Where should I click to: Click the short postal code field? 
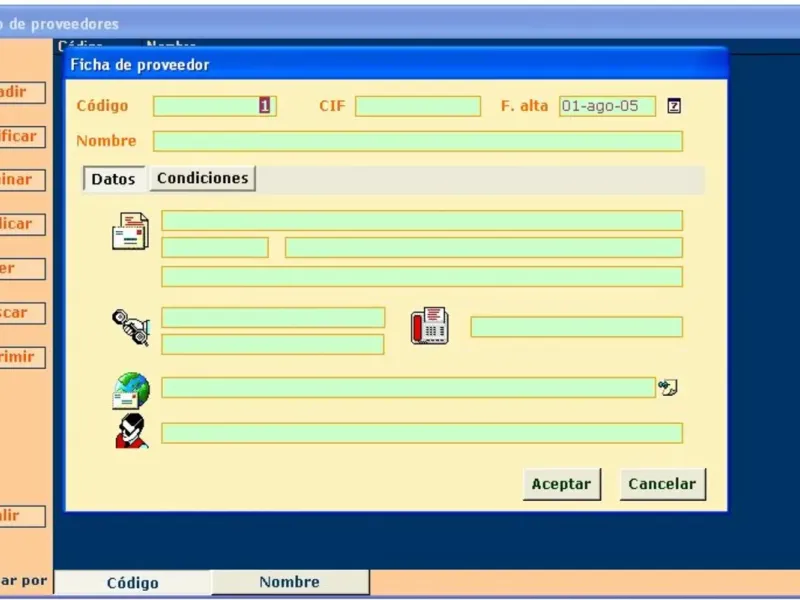(215, 247)
